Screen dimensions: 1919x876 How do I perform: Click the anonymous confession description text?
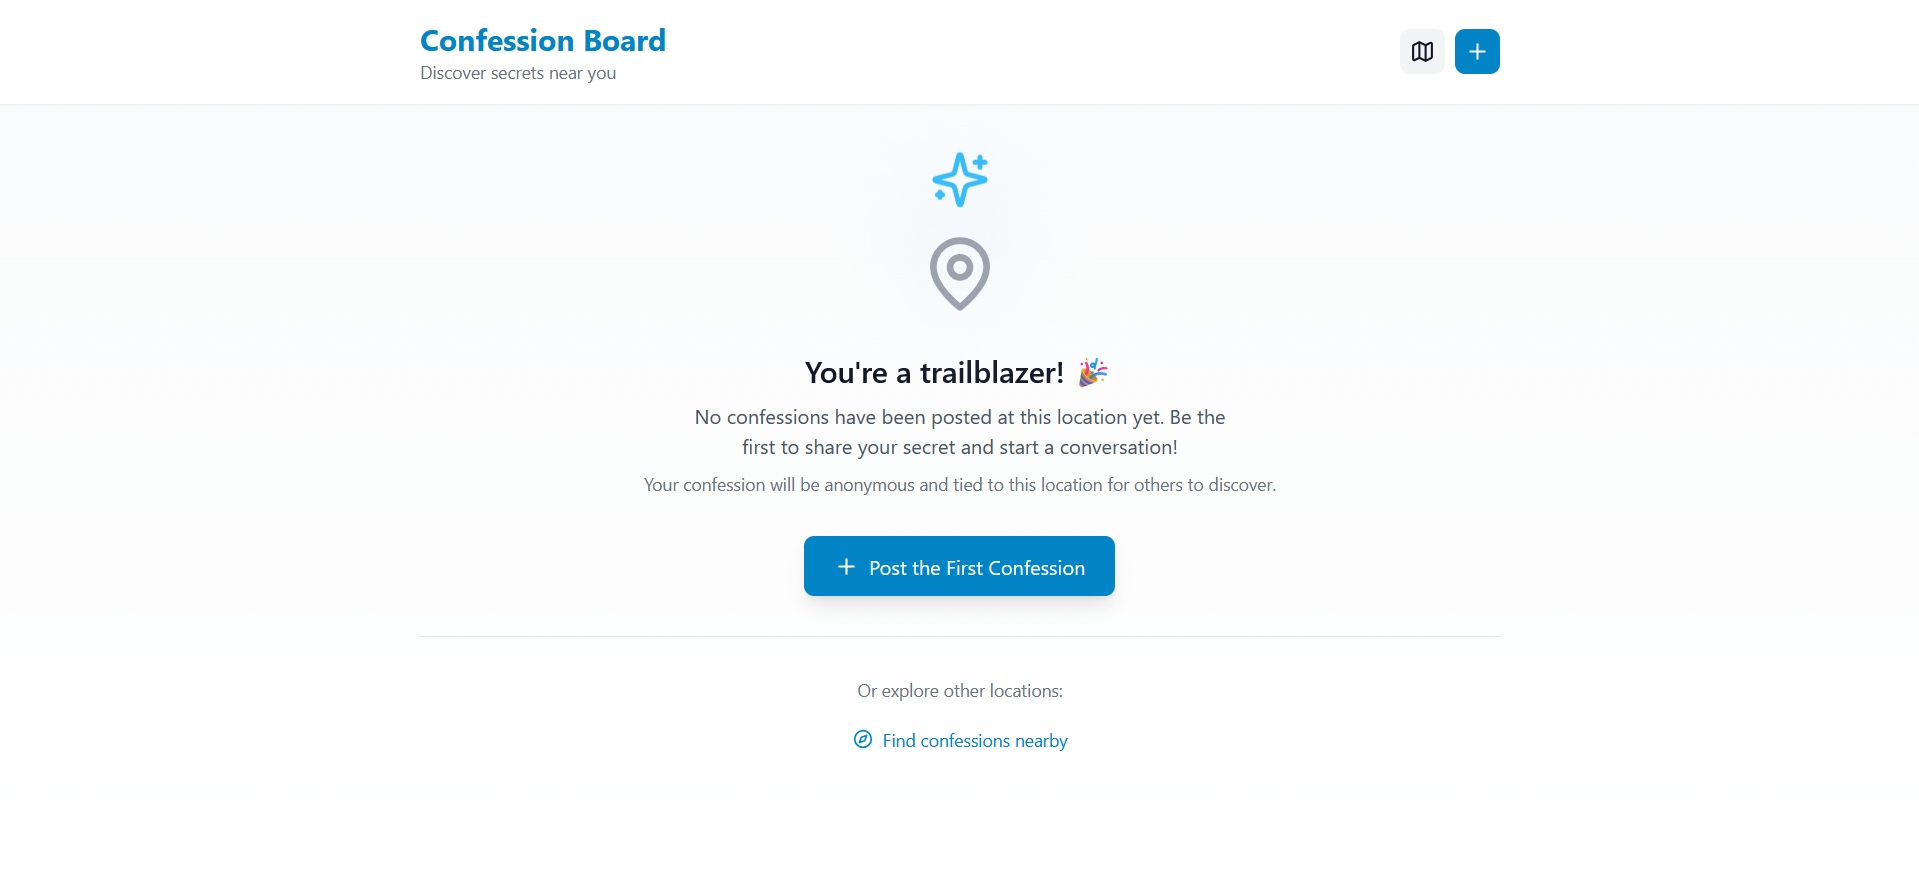[x=959, y=484]
